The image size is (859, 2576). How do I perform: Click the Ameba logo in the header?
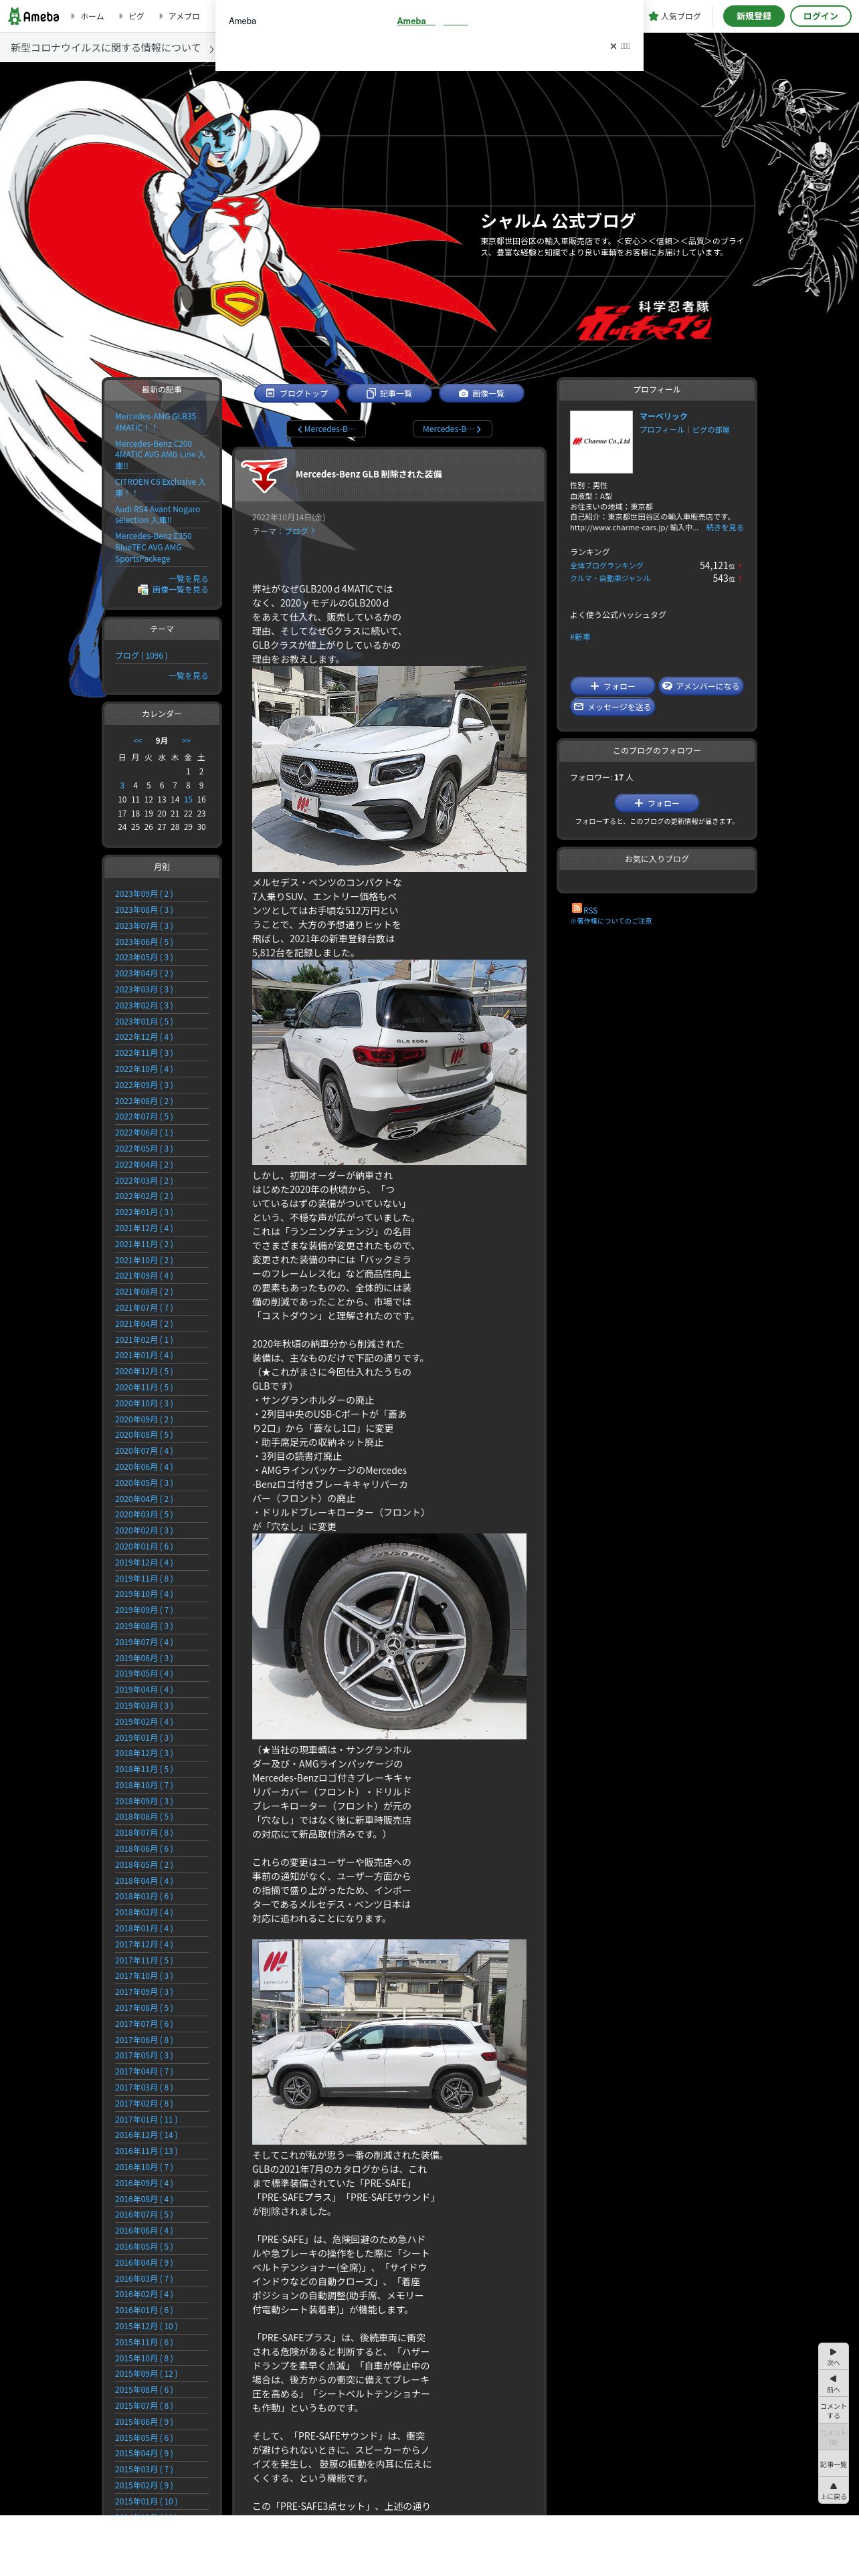[x=33, y=16]
